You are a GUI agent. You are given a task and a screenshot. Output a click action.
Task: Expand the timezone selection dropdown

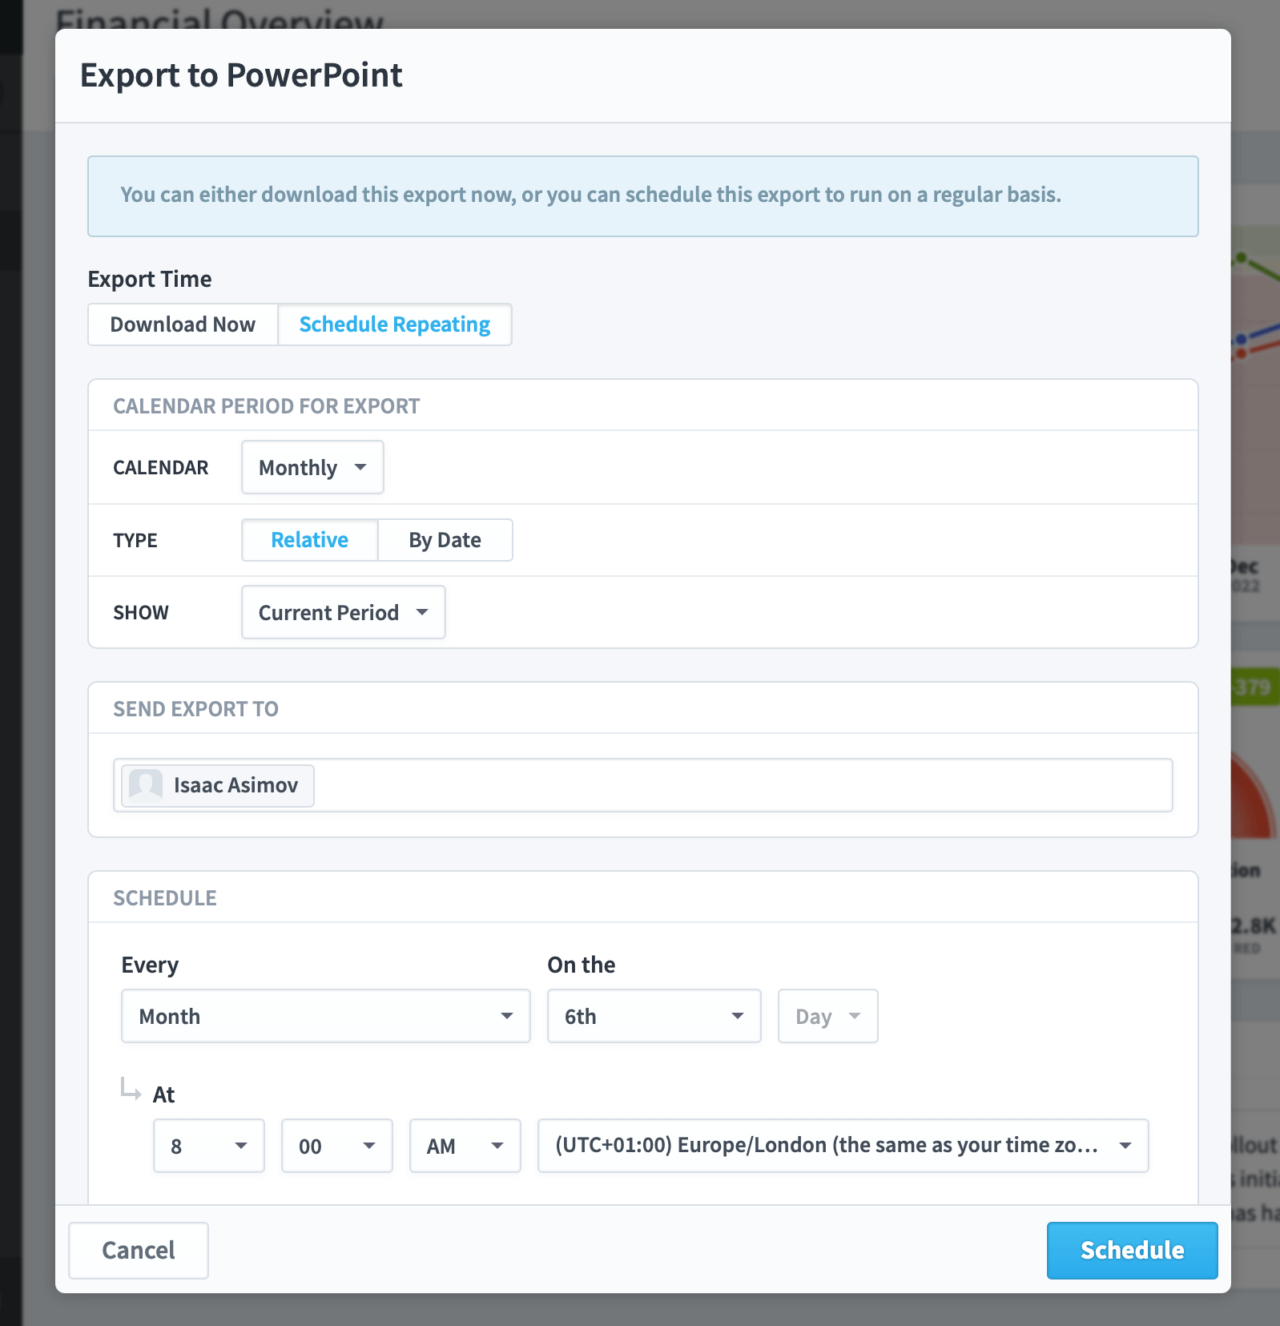click(1124, 1146)
